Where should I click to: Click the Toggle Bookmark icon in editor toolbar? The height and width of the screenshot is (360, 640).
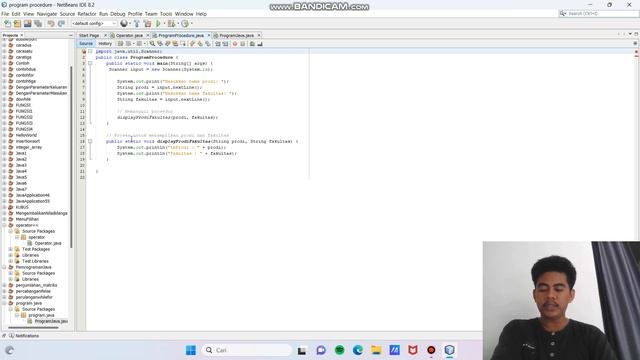[208, 44]
